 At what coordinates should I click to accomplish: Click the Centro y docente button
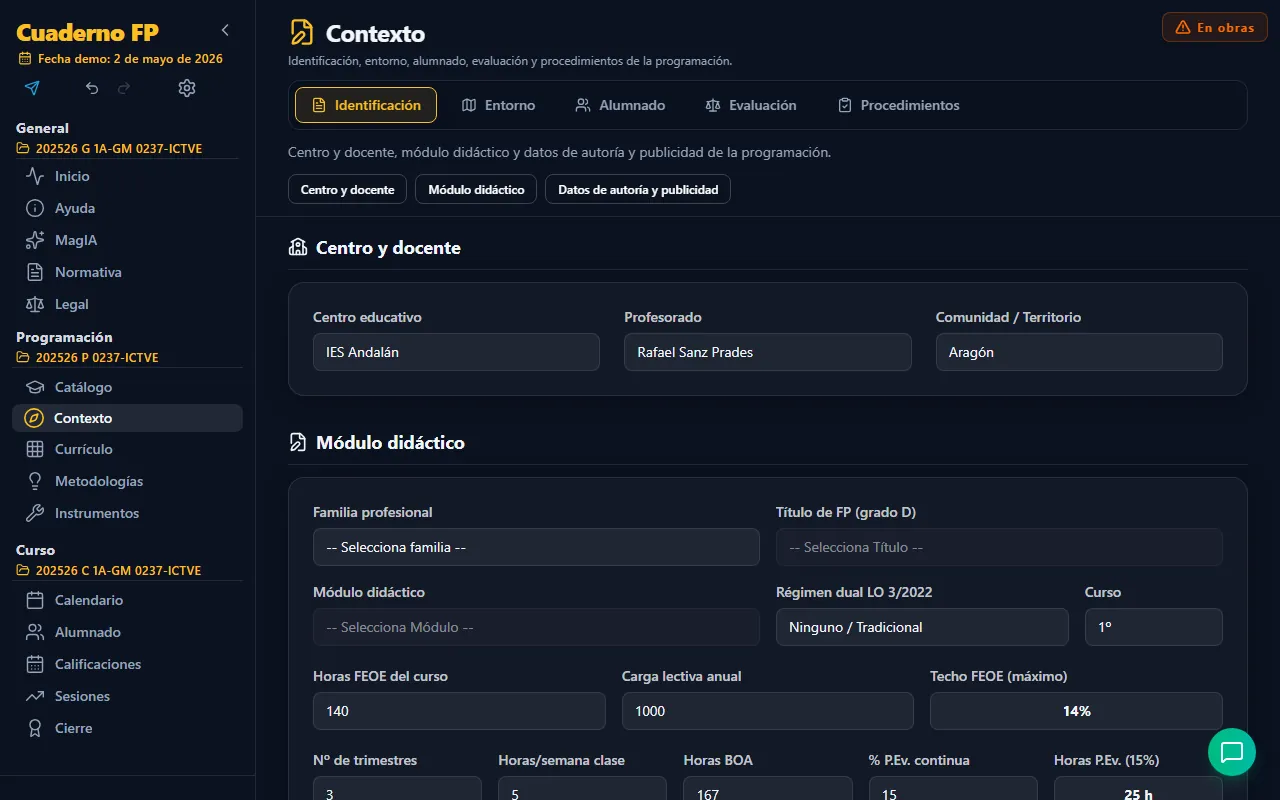347,189
